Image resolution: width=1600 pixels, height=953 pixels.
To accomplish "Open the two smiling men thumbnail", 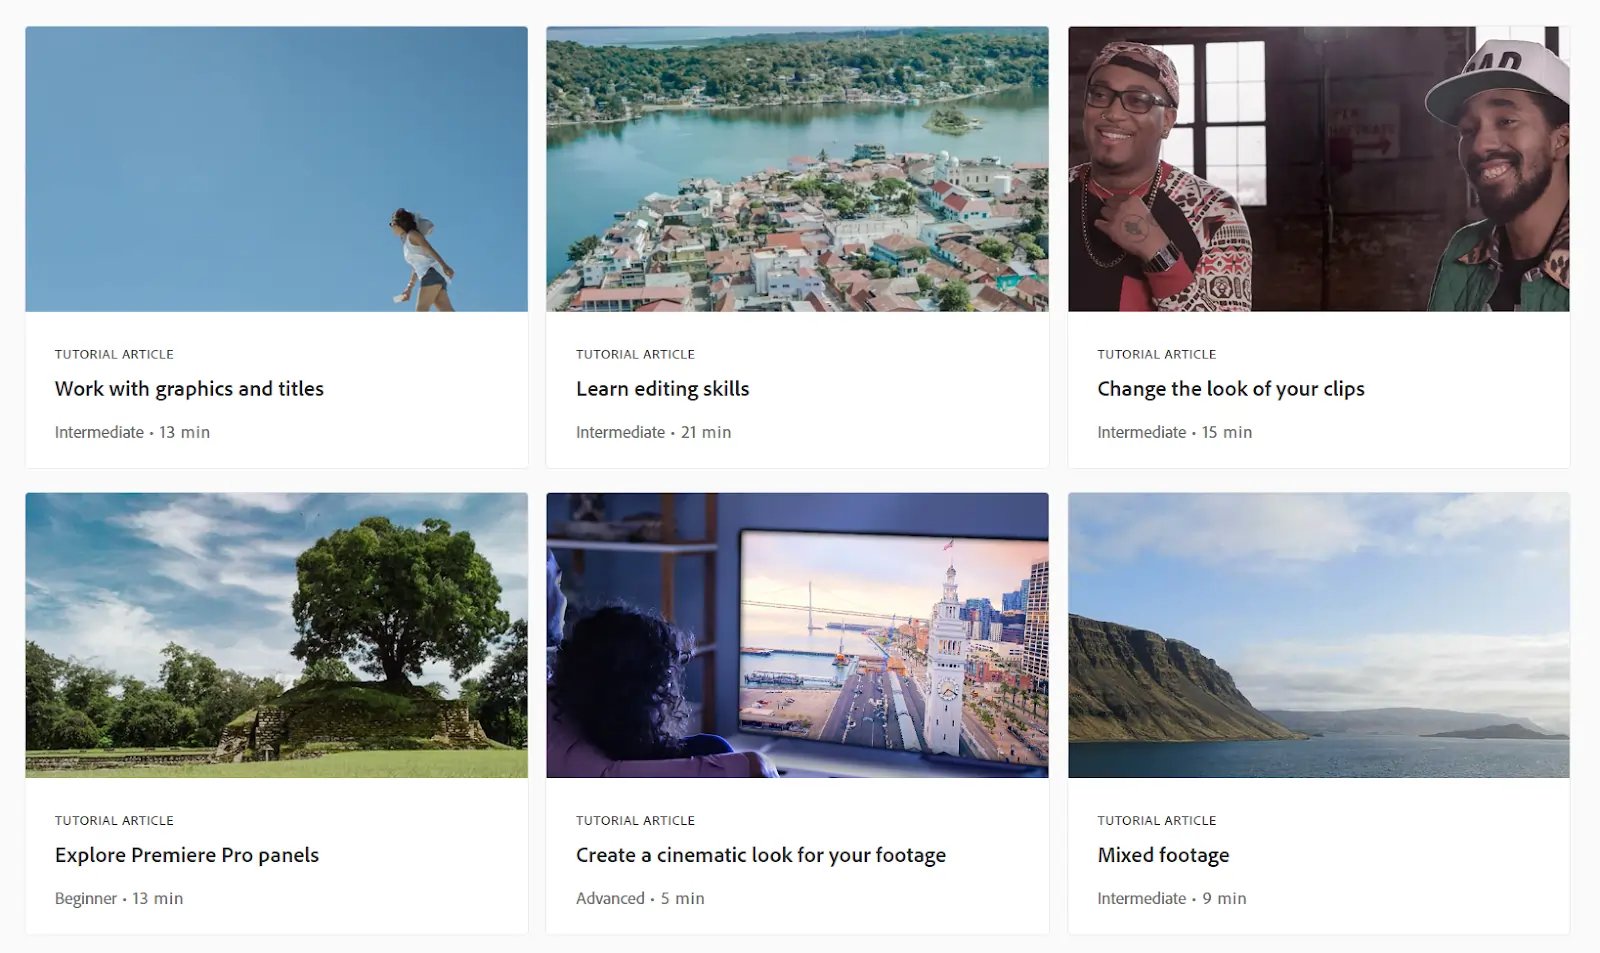I will coord(1318,169).
